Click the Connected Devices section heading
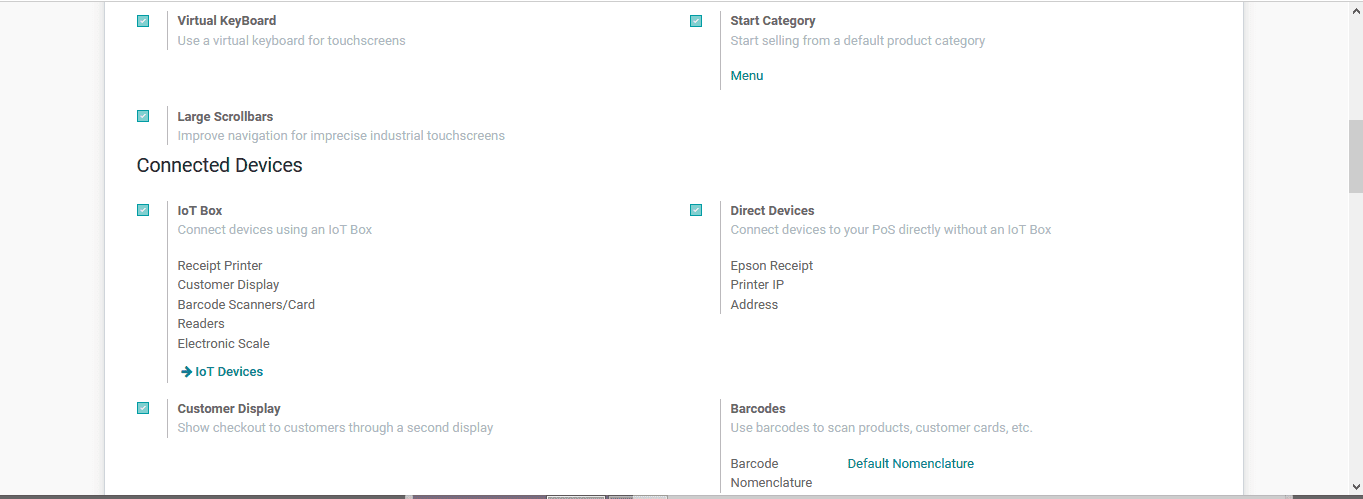This screenshot has height=499, width=1363. [219, 166]
